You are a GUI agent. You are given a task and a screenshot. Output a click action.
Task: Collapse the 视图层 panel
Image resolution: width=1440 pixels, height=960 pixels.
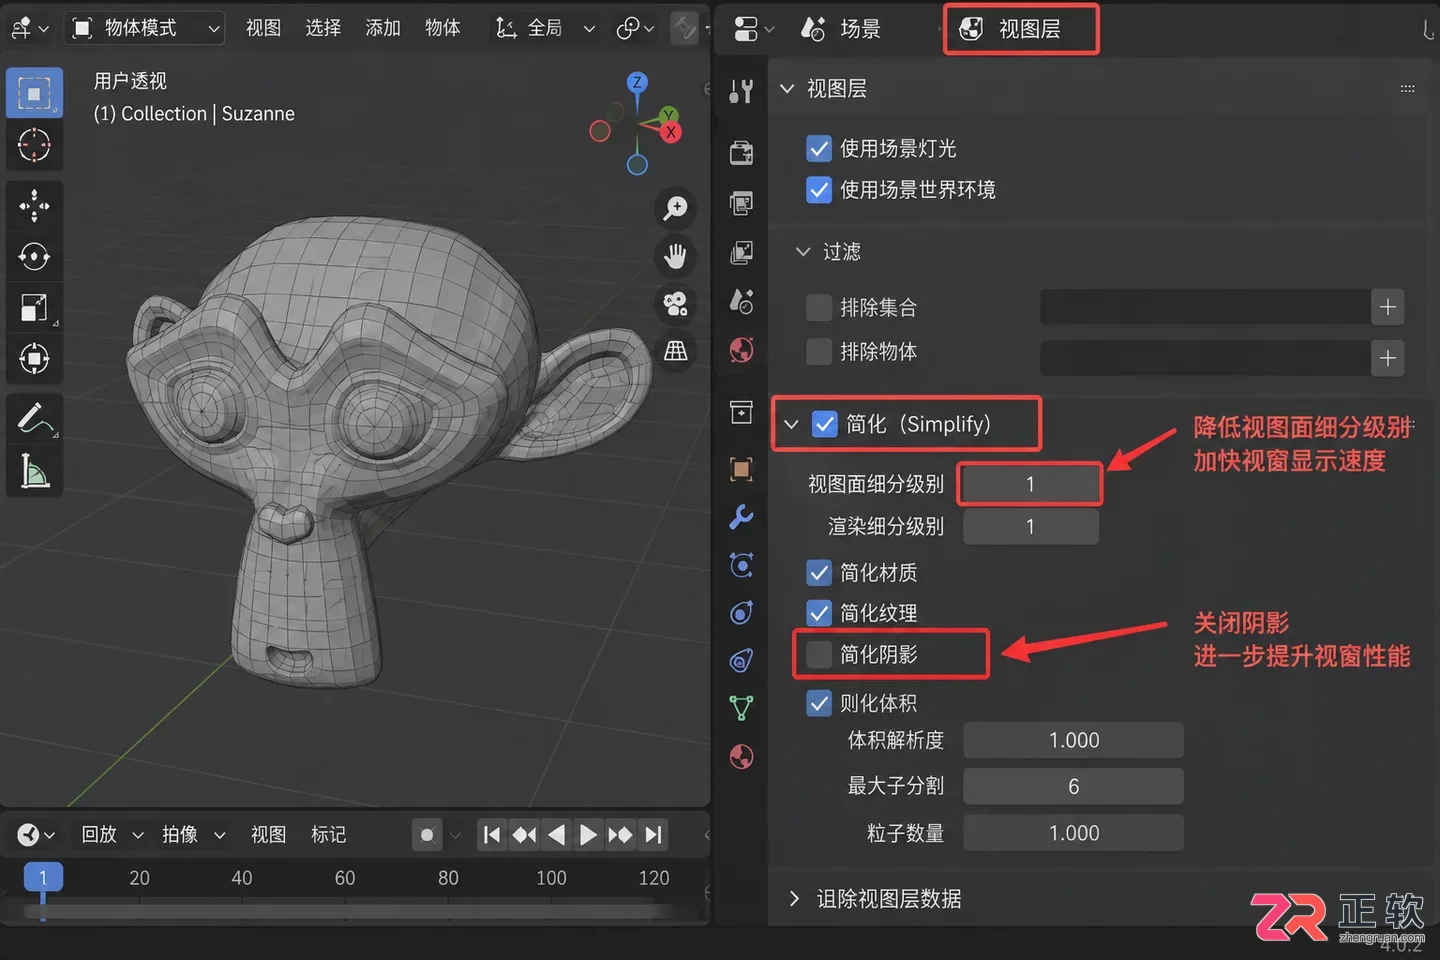click(788, 89)
